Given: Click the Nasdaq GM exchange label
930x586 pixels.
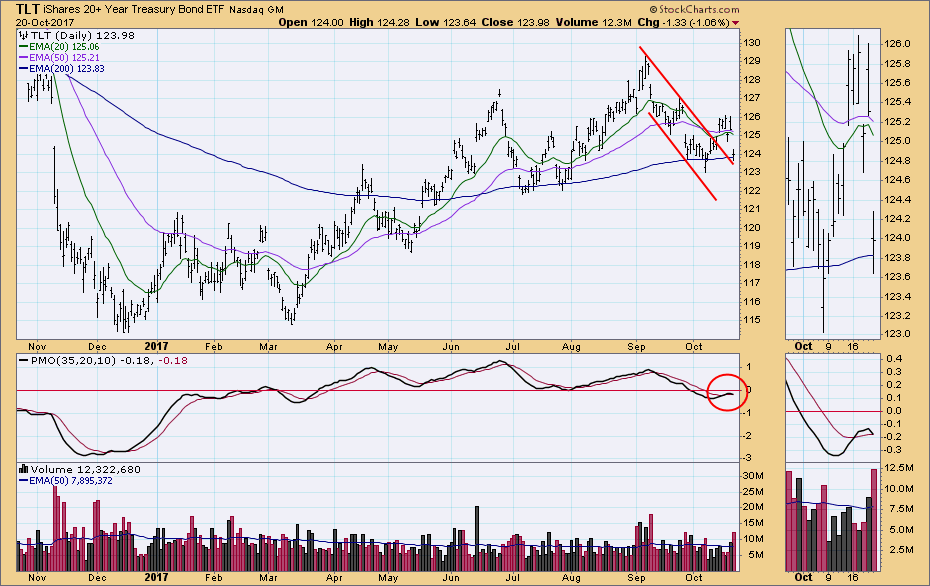Looking at the screenshot, I should click(x=256, y=10).
